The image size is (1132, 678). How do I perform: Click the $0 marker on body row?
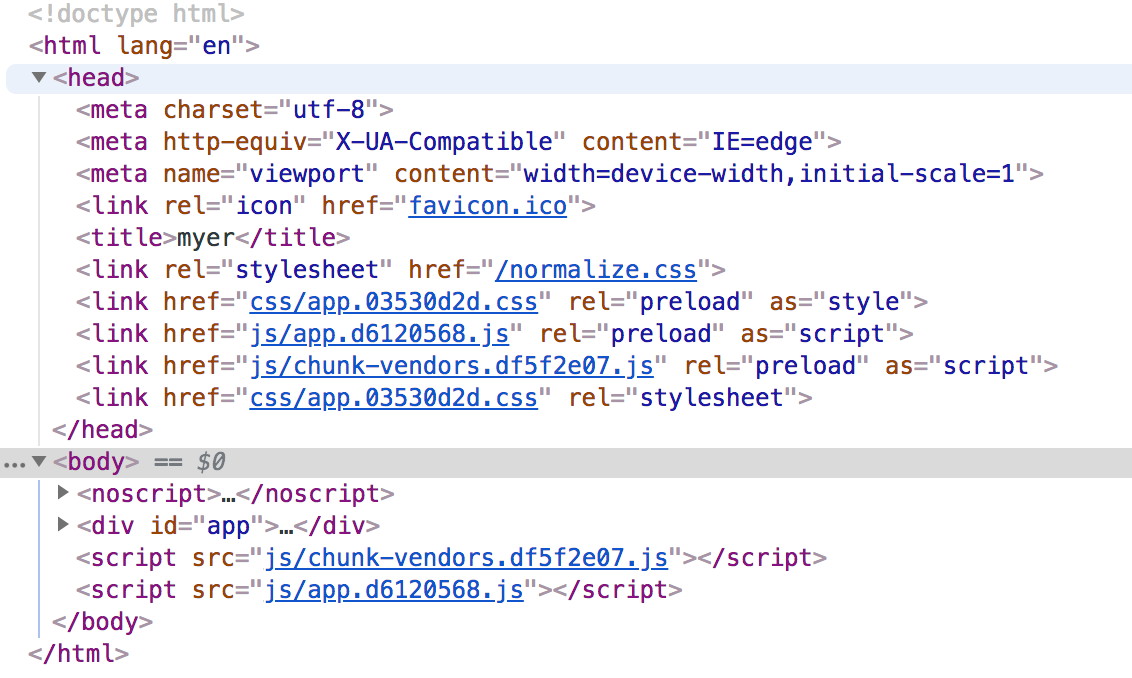pos(211,461)
